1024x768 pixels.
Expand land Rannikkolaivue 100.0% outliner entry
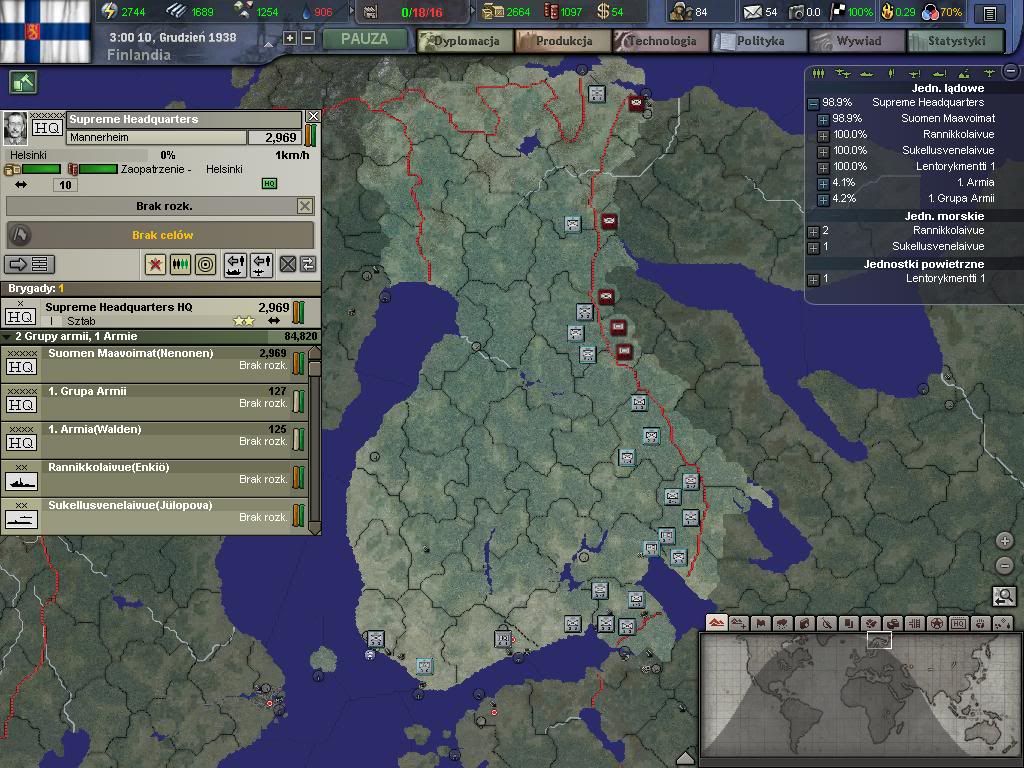pyautogui.click(x=823, y=135)
